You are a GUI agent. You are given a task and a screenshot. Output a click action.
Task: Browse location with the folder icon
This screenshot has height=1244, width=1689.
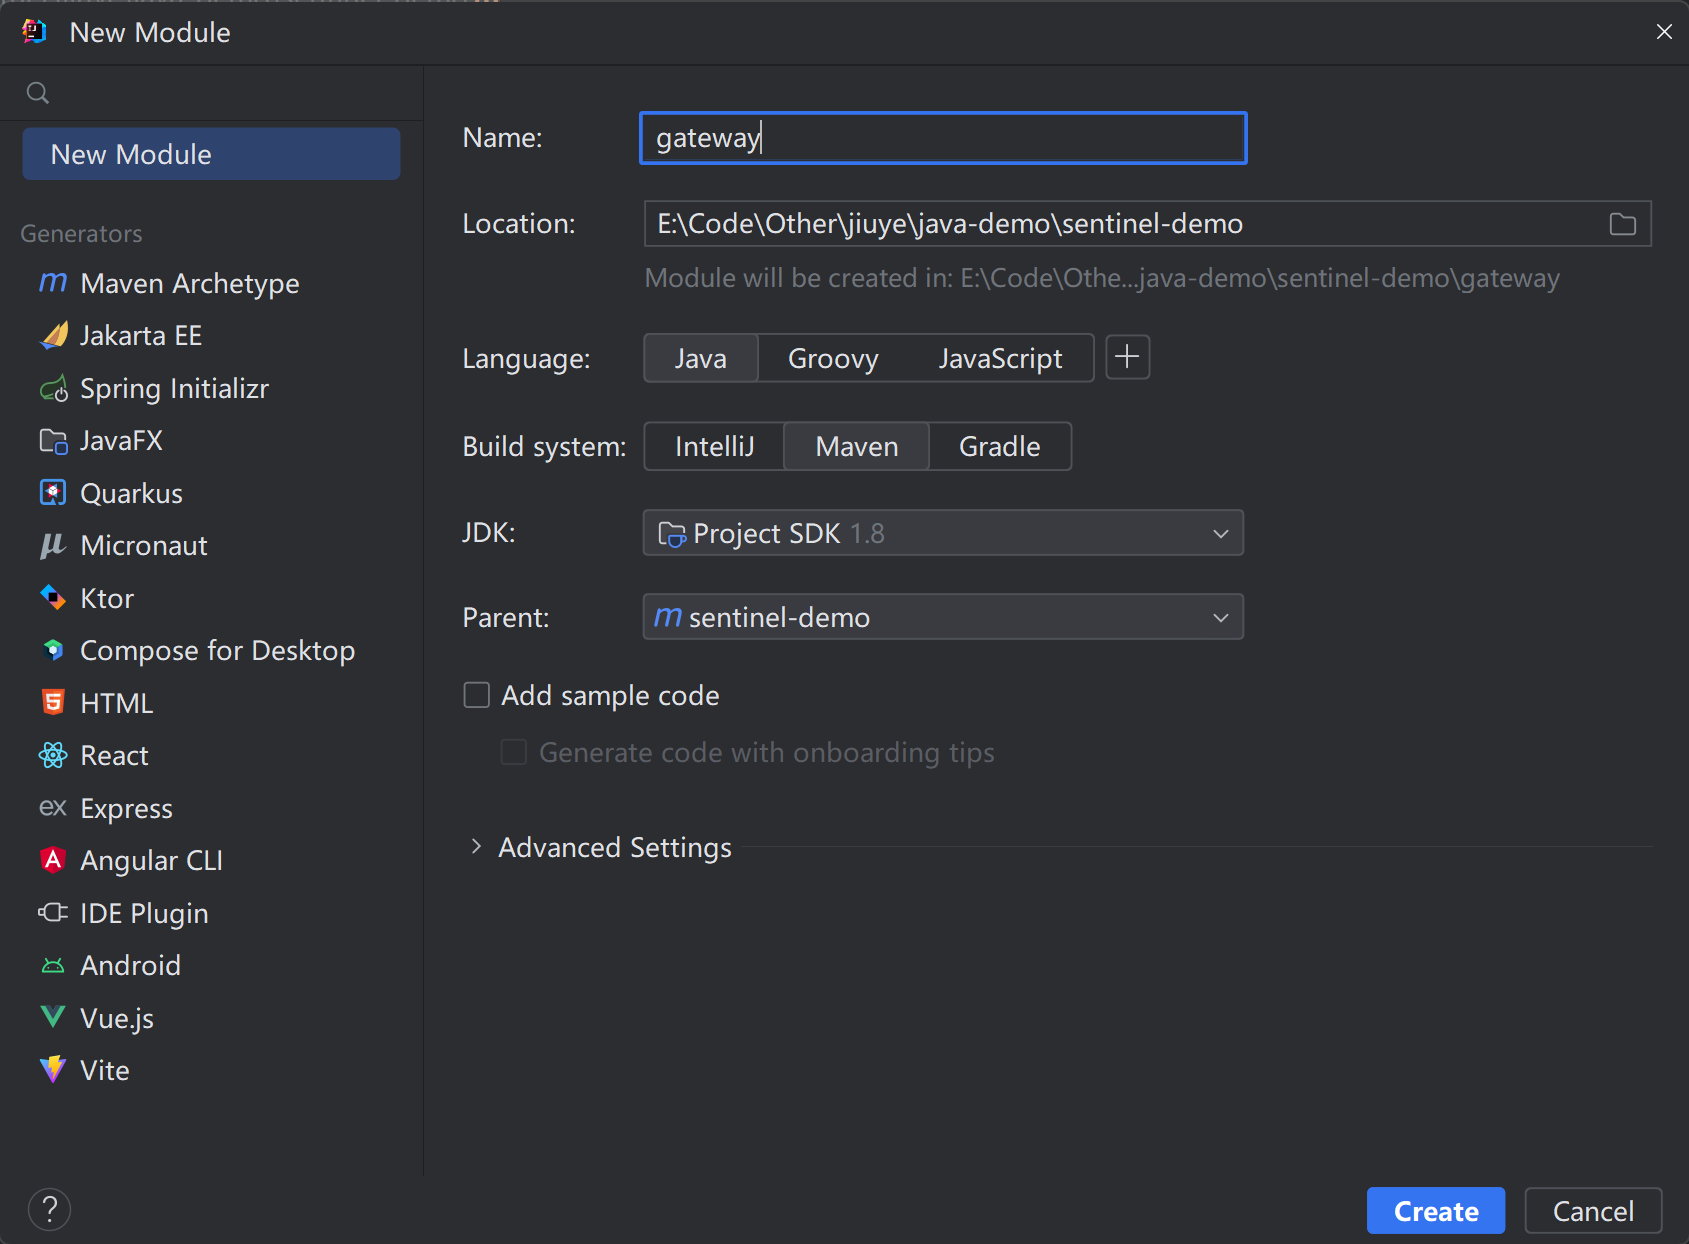[1622, 224]
